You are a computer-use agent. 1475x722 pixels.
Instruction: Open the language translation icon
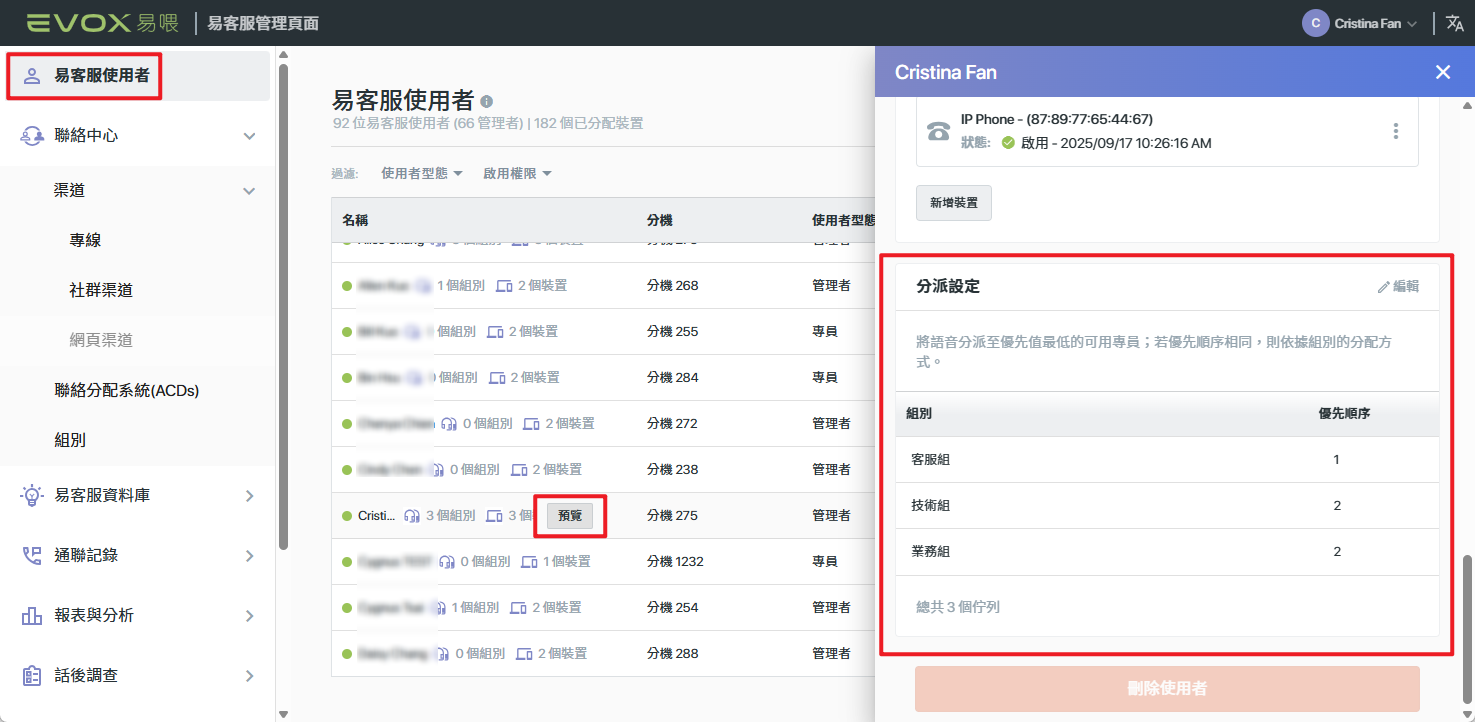(1454, 23)
